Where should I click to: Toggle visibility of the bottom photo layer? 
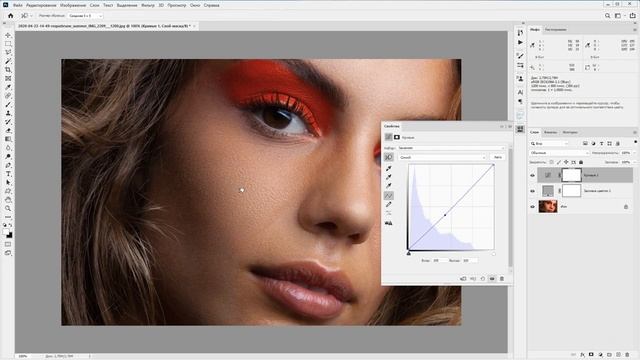coord(532,207)
